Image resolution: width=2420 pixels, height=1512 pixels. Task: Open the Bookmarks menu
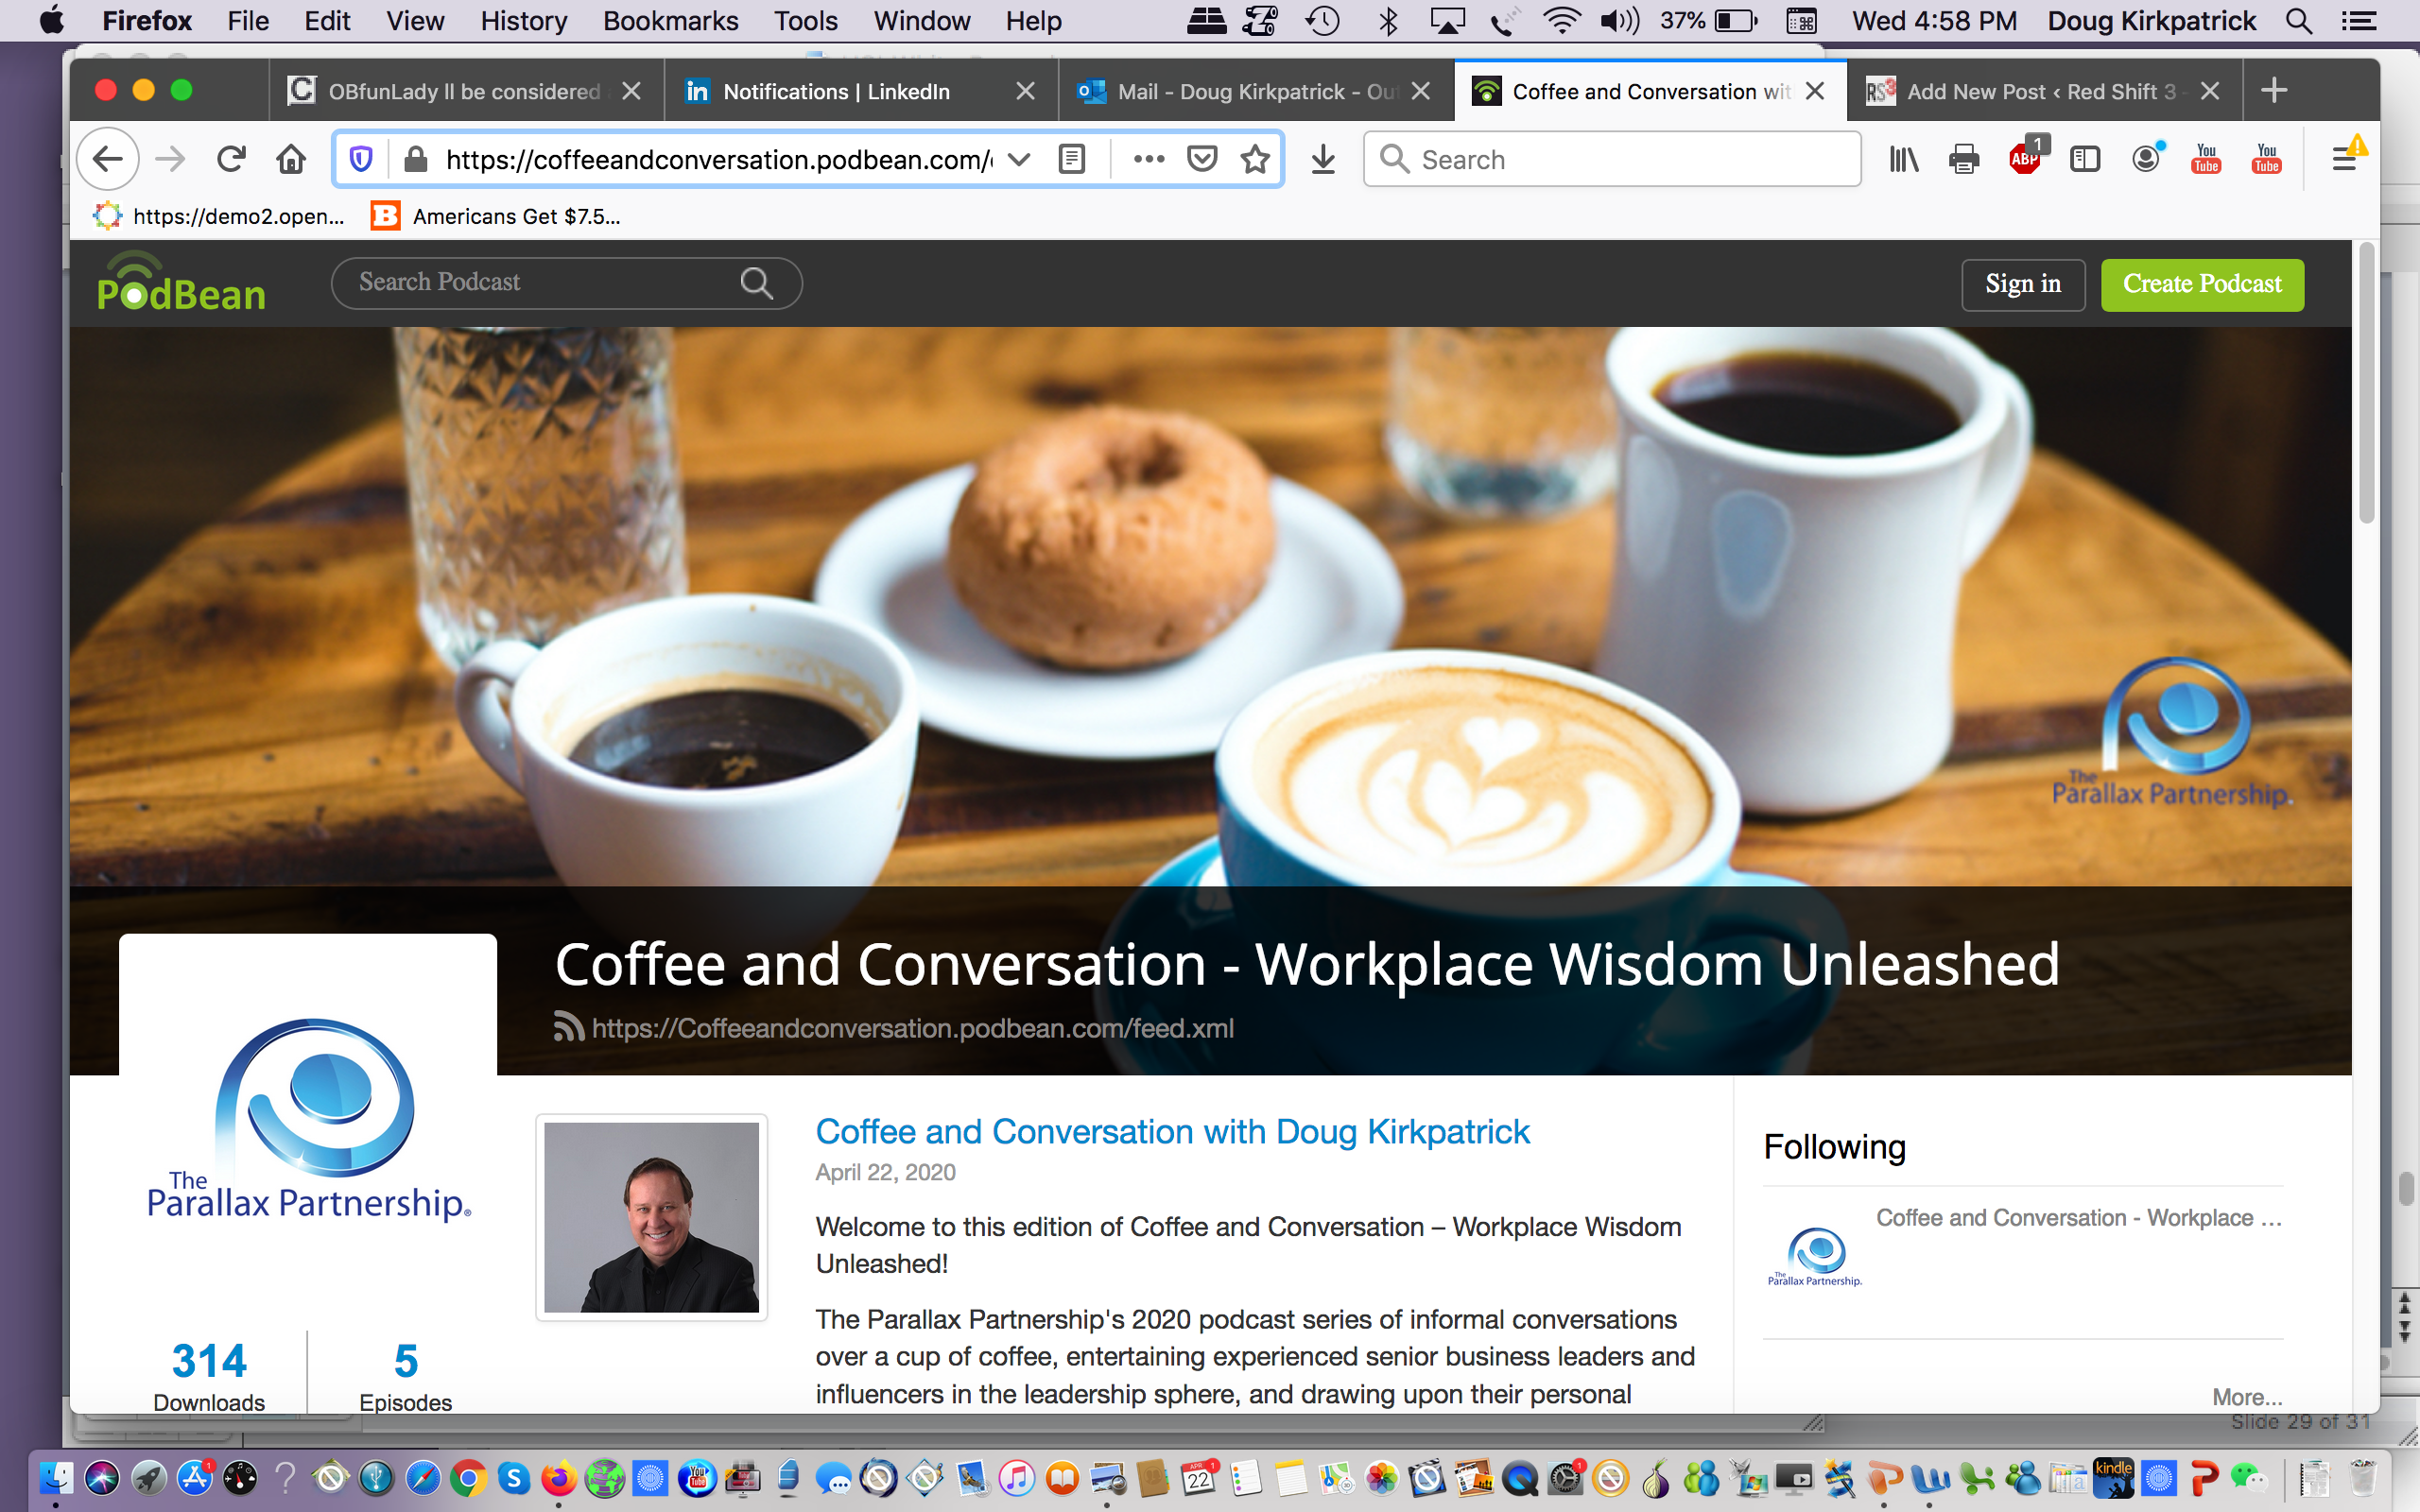670,21
